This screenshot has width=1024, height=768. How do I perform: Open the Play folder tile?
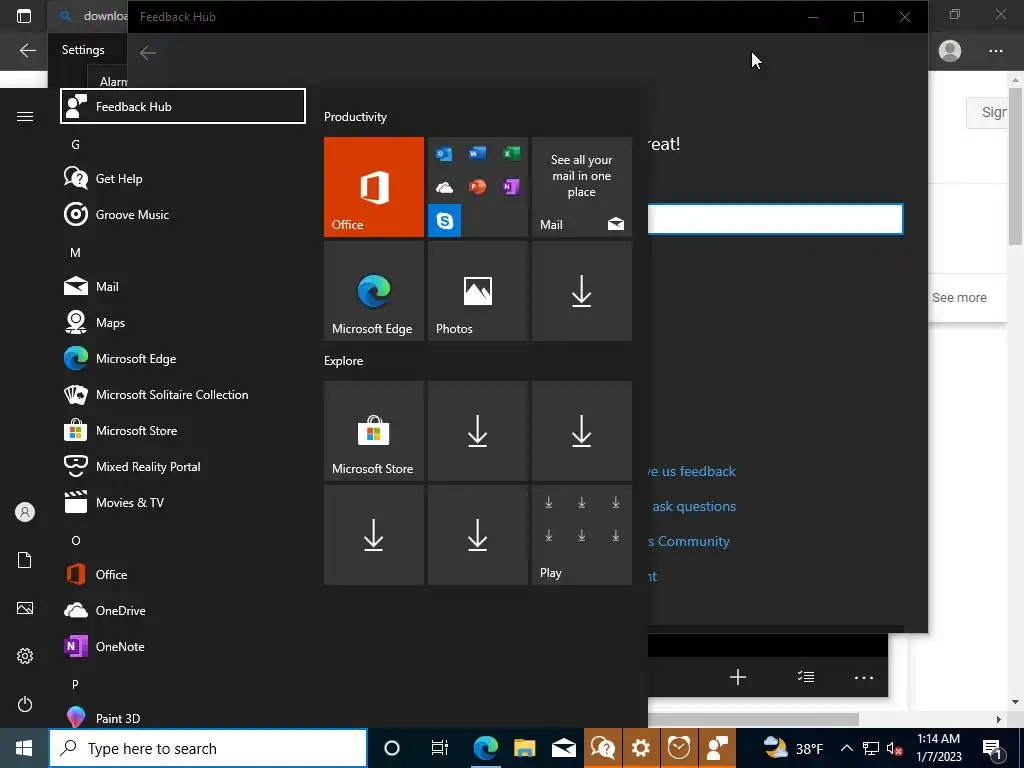coord(582,535)
